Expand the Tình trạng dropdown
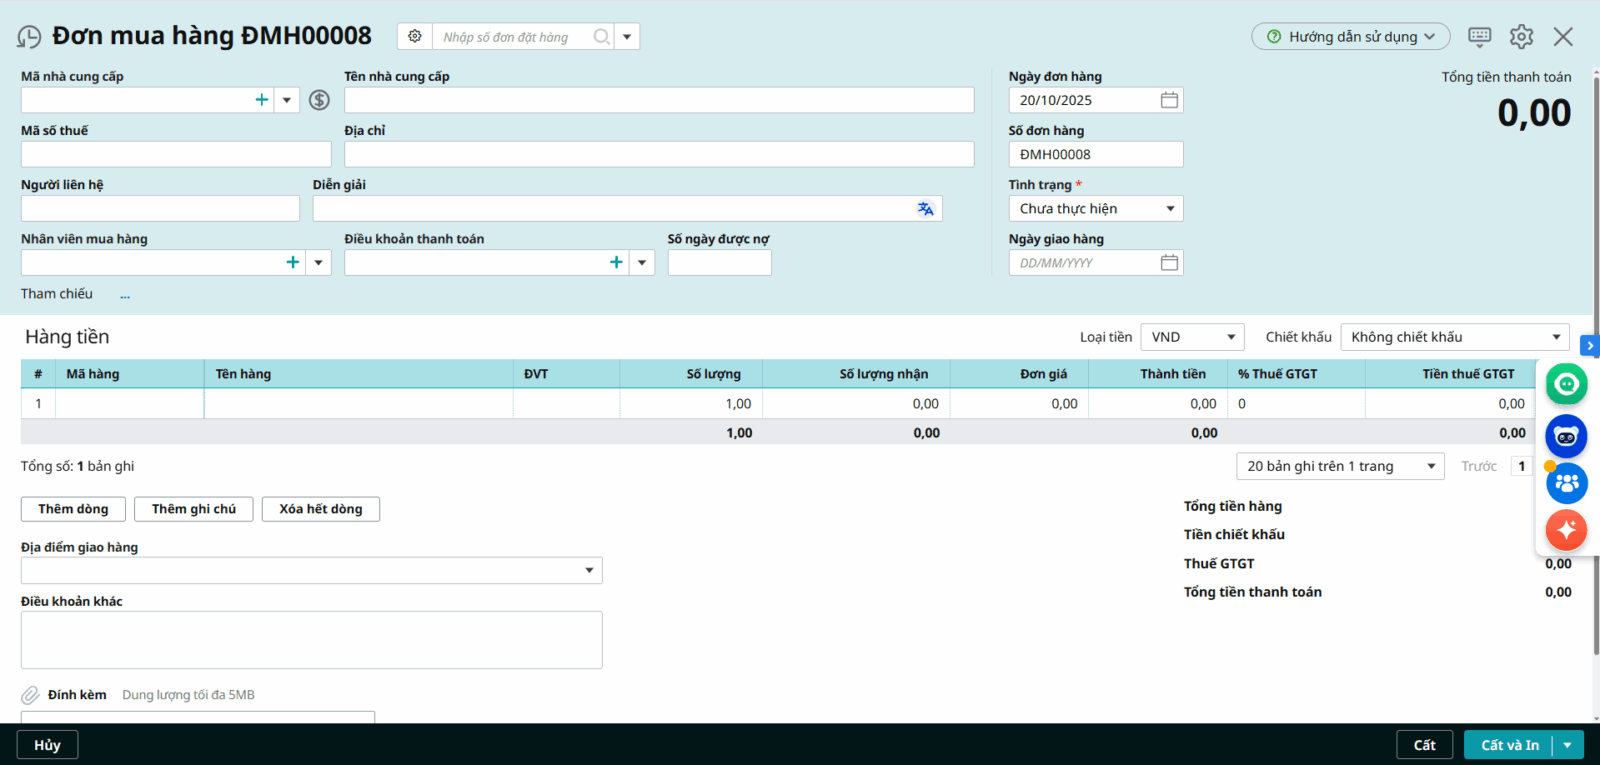 click(x=1170, y=209)
